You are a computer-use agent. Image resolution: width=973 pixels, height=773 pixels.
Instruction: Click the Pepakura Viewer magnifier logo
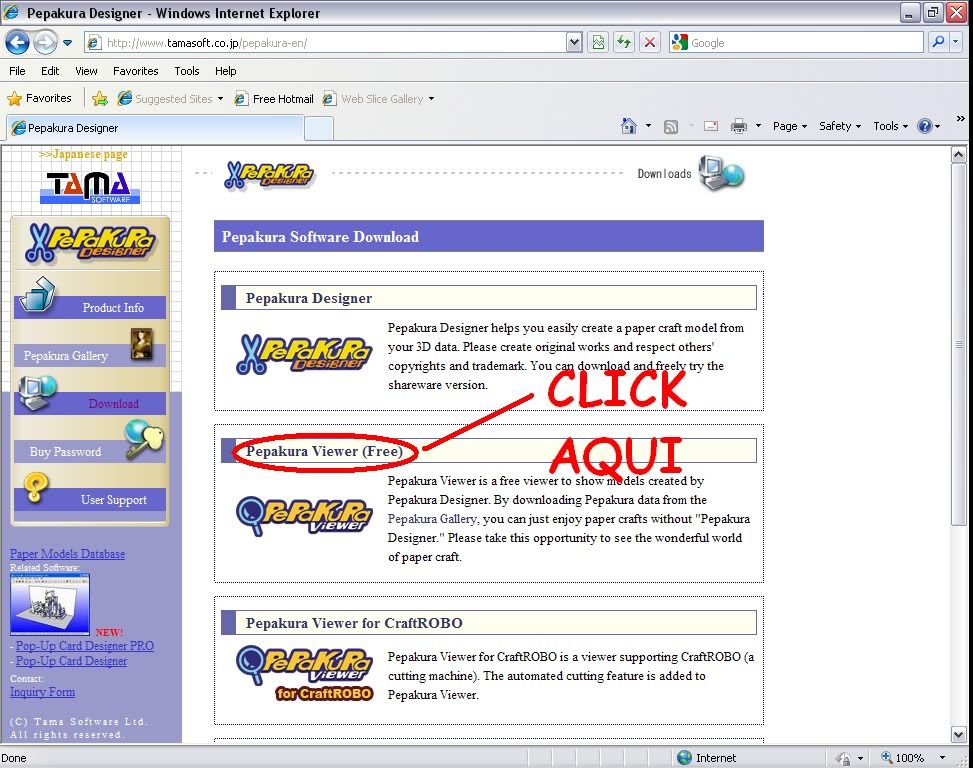tap(304, 517)
